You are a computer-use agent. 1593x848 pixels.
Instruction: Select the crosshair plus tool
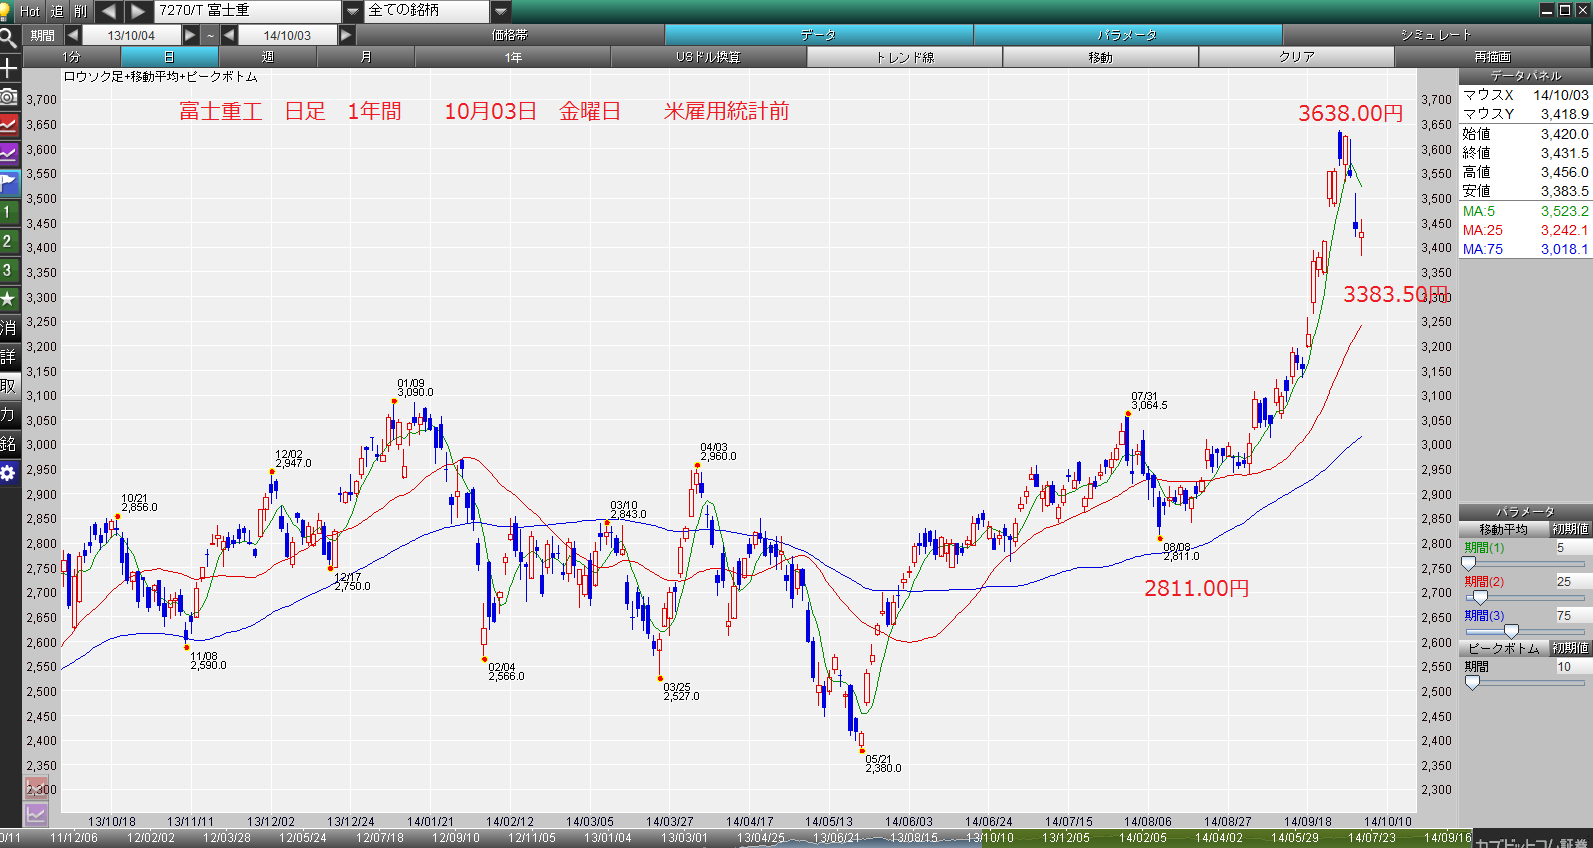(9, 68)
